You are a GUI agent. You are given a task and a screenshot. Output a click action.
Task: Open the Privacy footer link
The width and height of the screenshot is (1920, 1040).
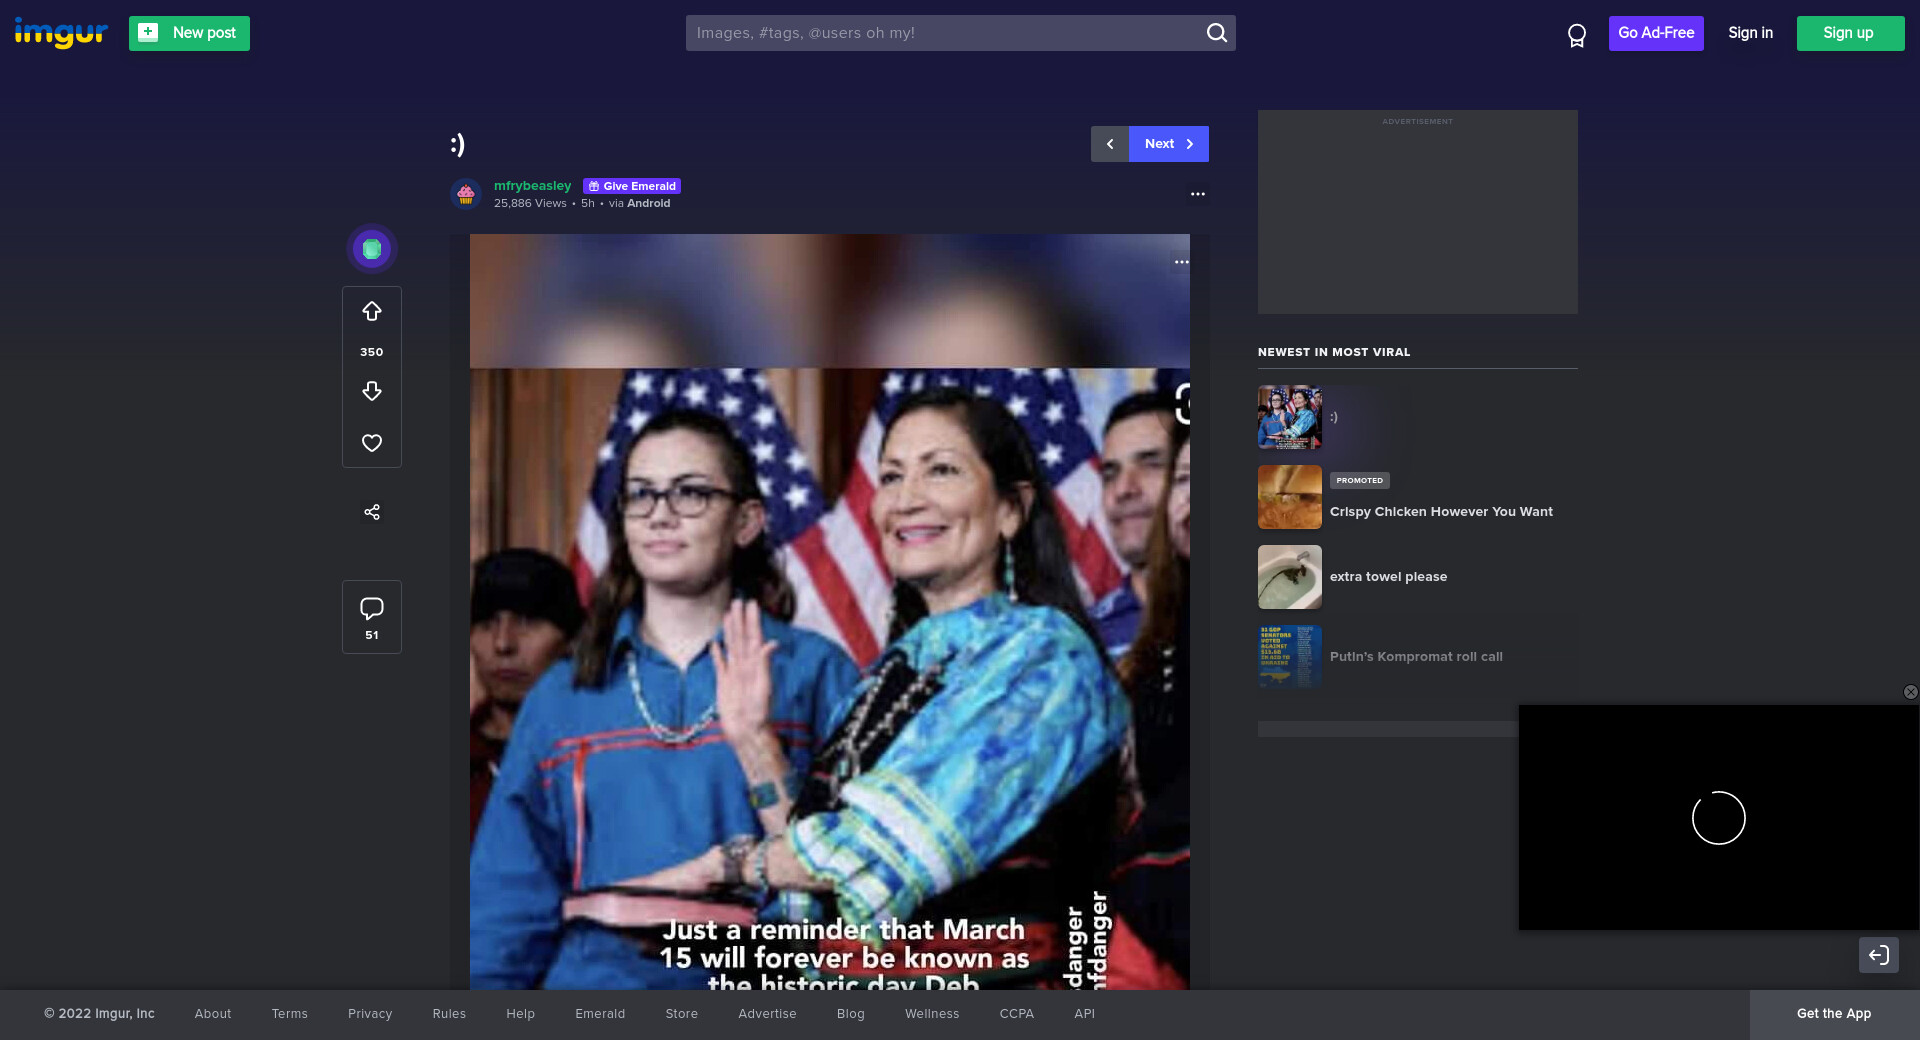tap(370, 1014)
